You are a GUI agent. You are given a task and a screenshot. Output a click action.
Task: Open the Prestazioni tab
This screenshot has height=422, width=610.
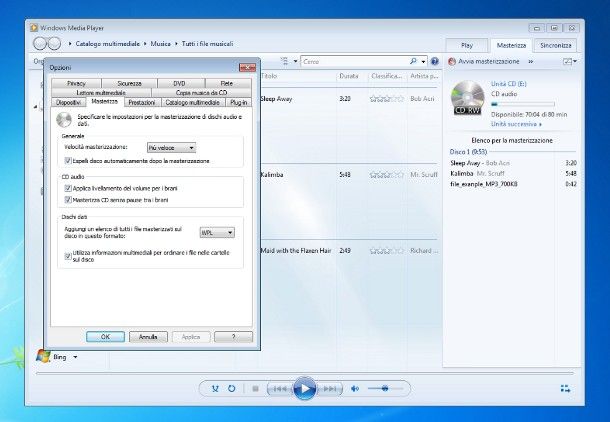coord(142,102)
